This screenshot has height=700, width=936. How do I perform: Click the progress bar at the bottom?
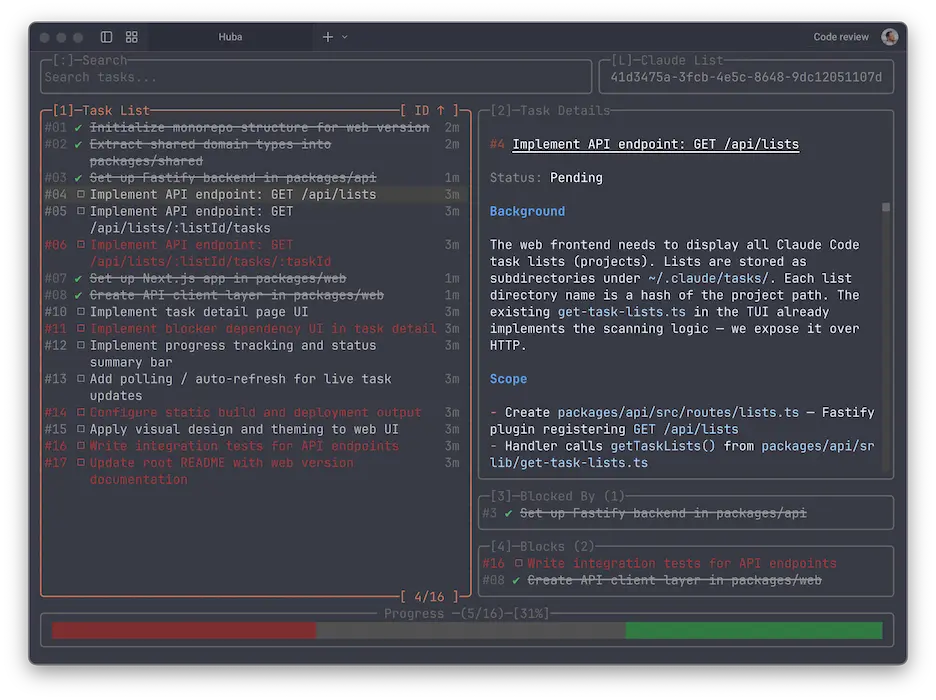[465, 630]
